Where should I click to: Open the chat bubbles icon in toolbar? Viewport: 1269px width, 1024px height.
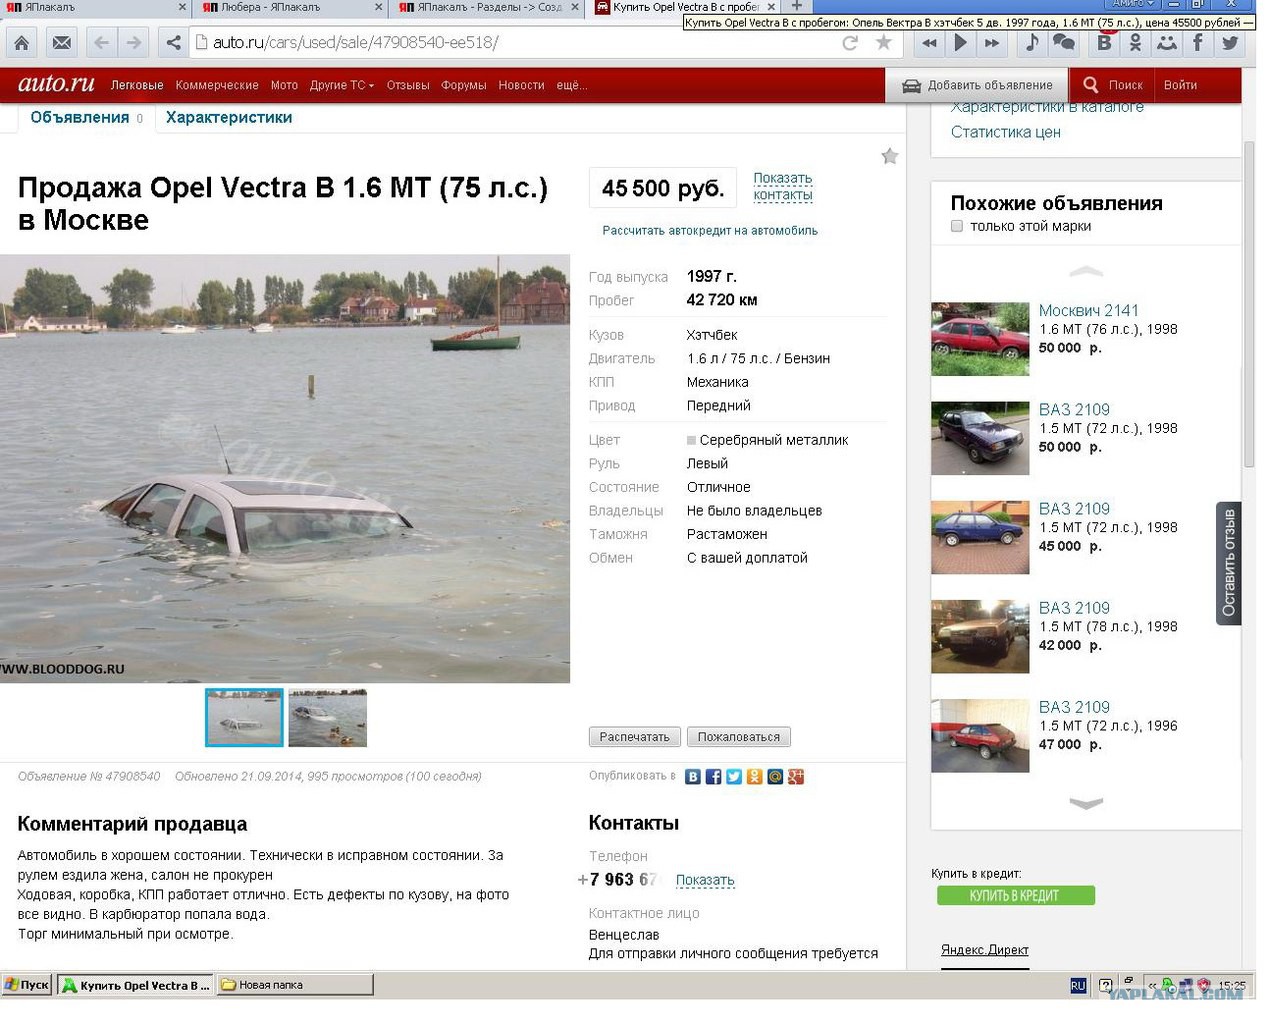[1064, 43]
